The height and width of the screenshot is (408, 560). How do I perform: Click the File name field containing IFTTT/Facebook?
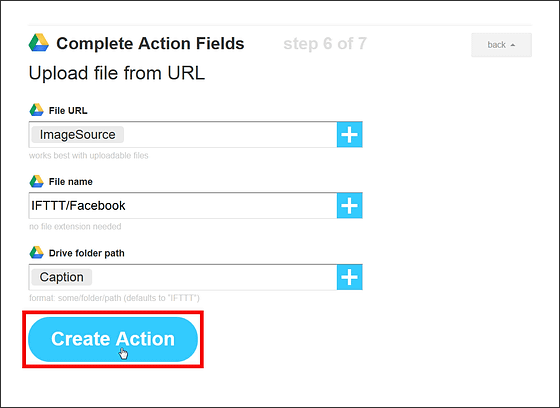point(183,205)
